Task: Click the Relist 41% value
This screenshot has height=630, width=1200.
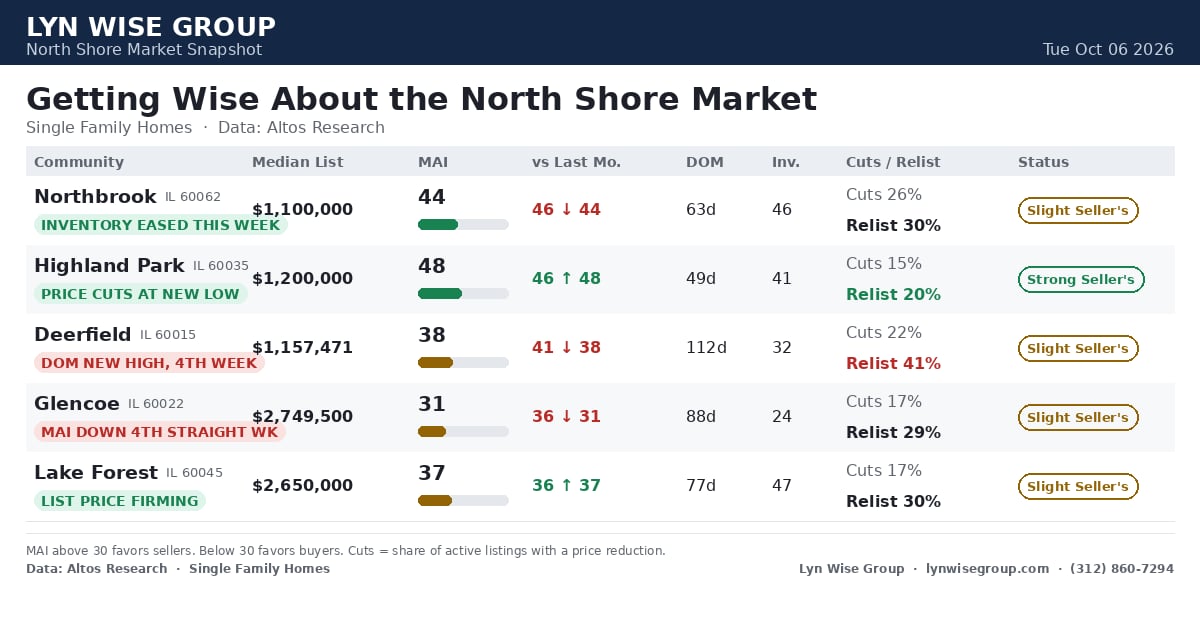Action: [893, 364]
